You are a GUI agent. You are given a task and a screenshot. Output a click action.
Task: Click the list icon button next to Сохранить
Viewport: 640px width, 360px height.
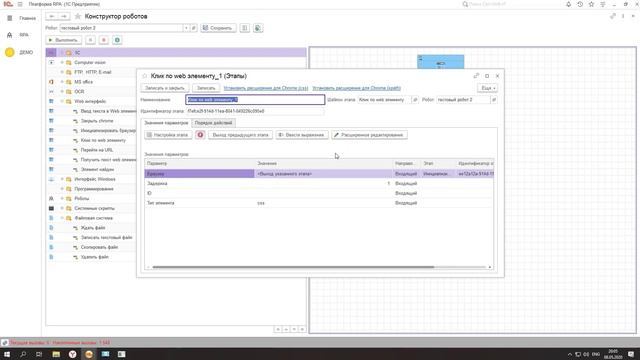tap(244, 28)
